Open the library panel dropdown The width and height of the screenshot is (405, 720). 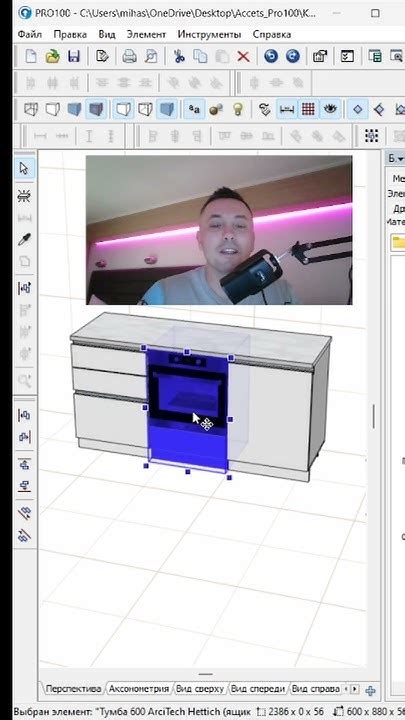point(394,159)
